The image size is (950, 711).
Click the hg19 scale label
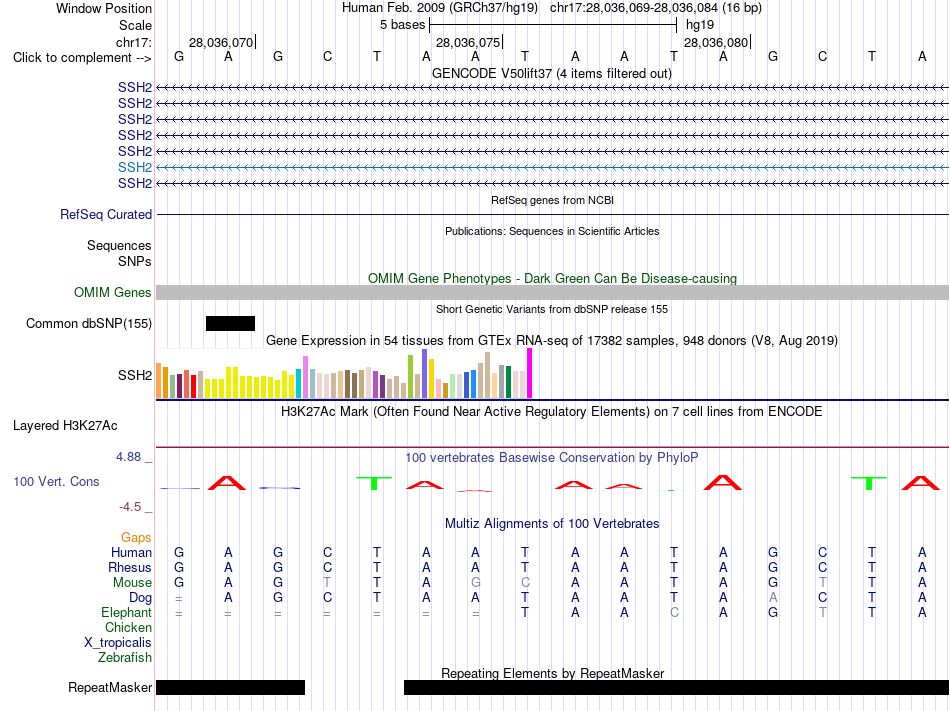(x=700, y=25)
